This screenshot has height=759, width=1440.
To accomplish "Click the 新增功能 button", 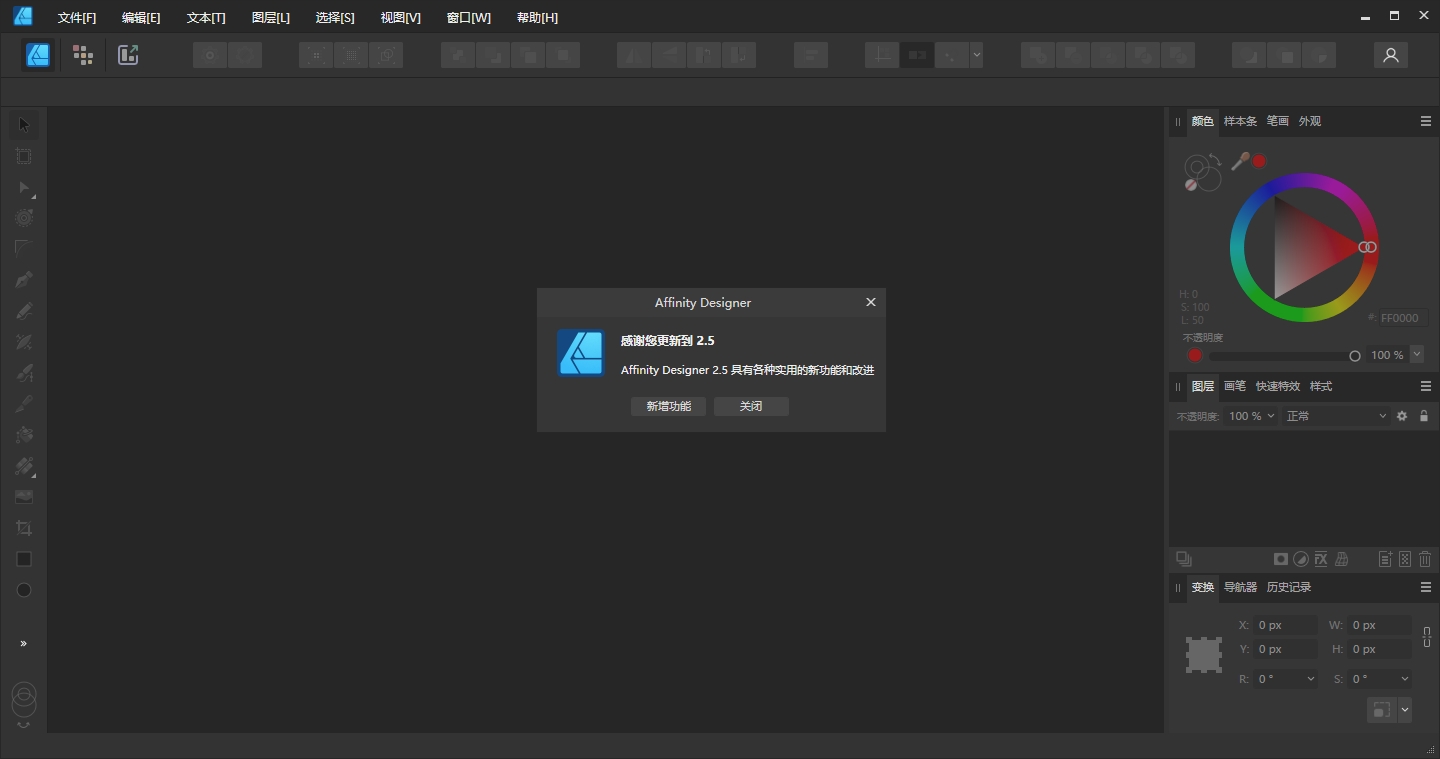I will (x=668, y=406).
